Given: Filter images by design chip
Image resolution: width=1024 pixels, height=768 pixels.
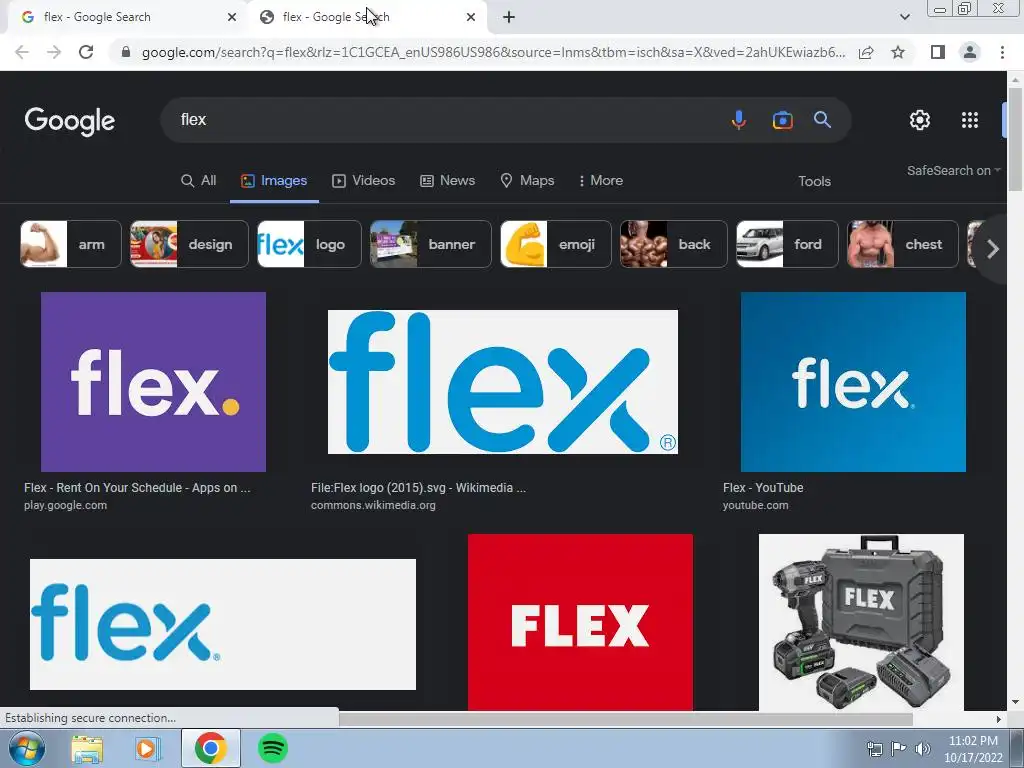Looking at the screenshot, I should click(189, 244).
